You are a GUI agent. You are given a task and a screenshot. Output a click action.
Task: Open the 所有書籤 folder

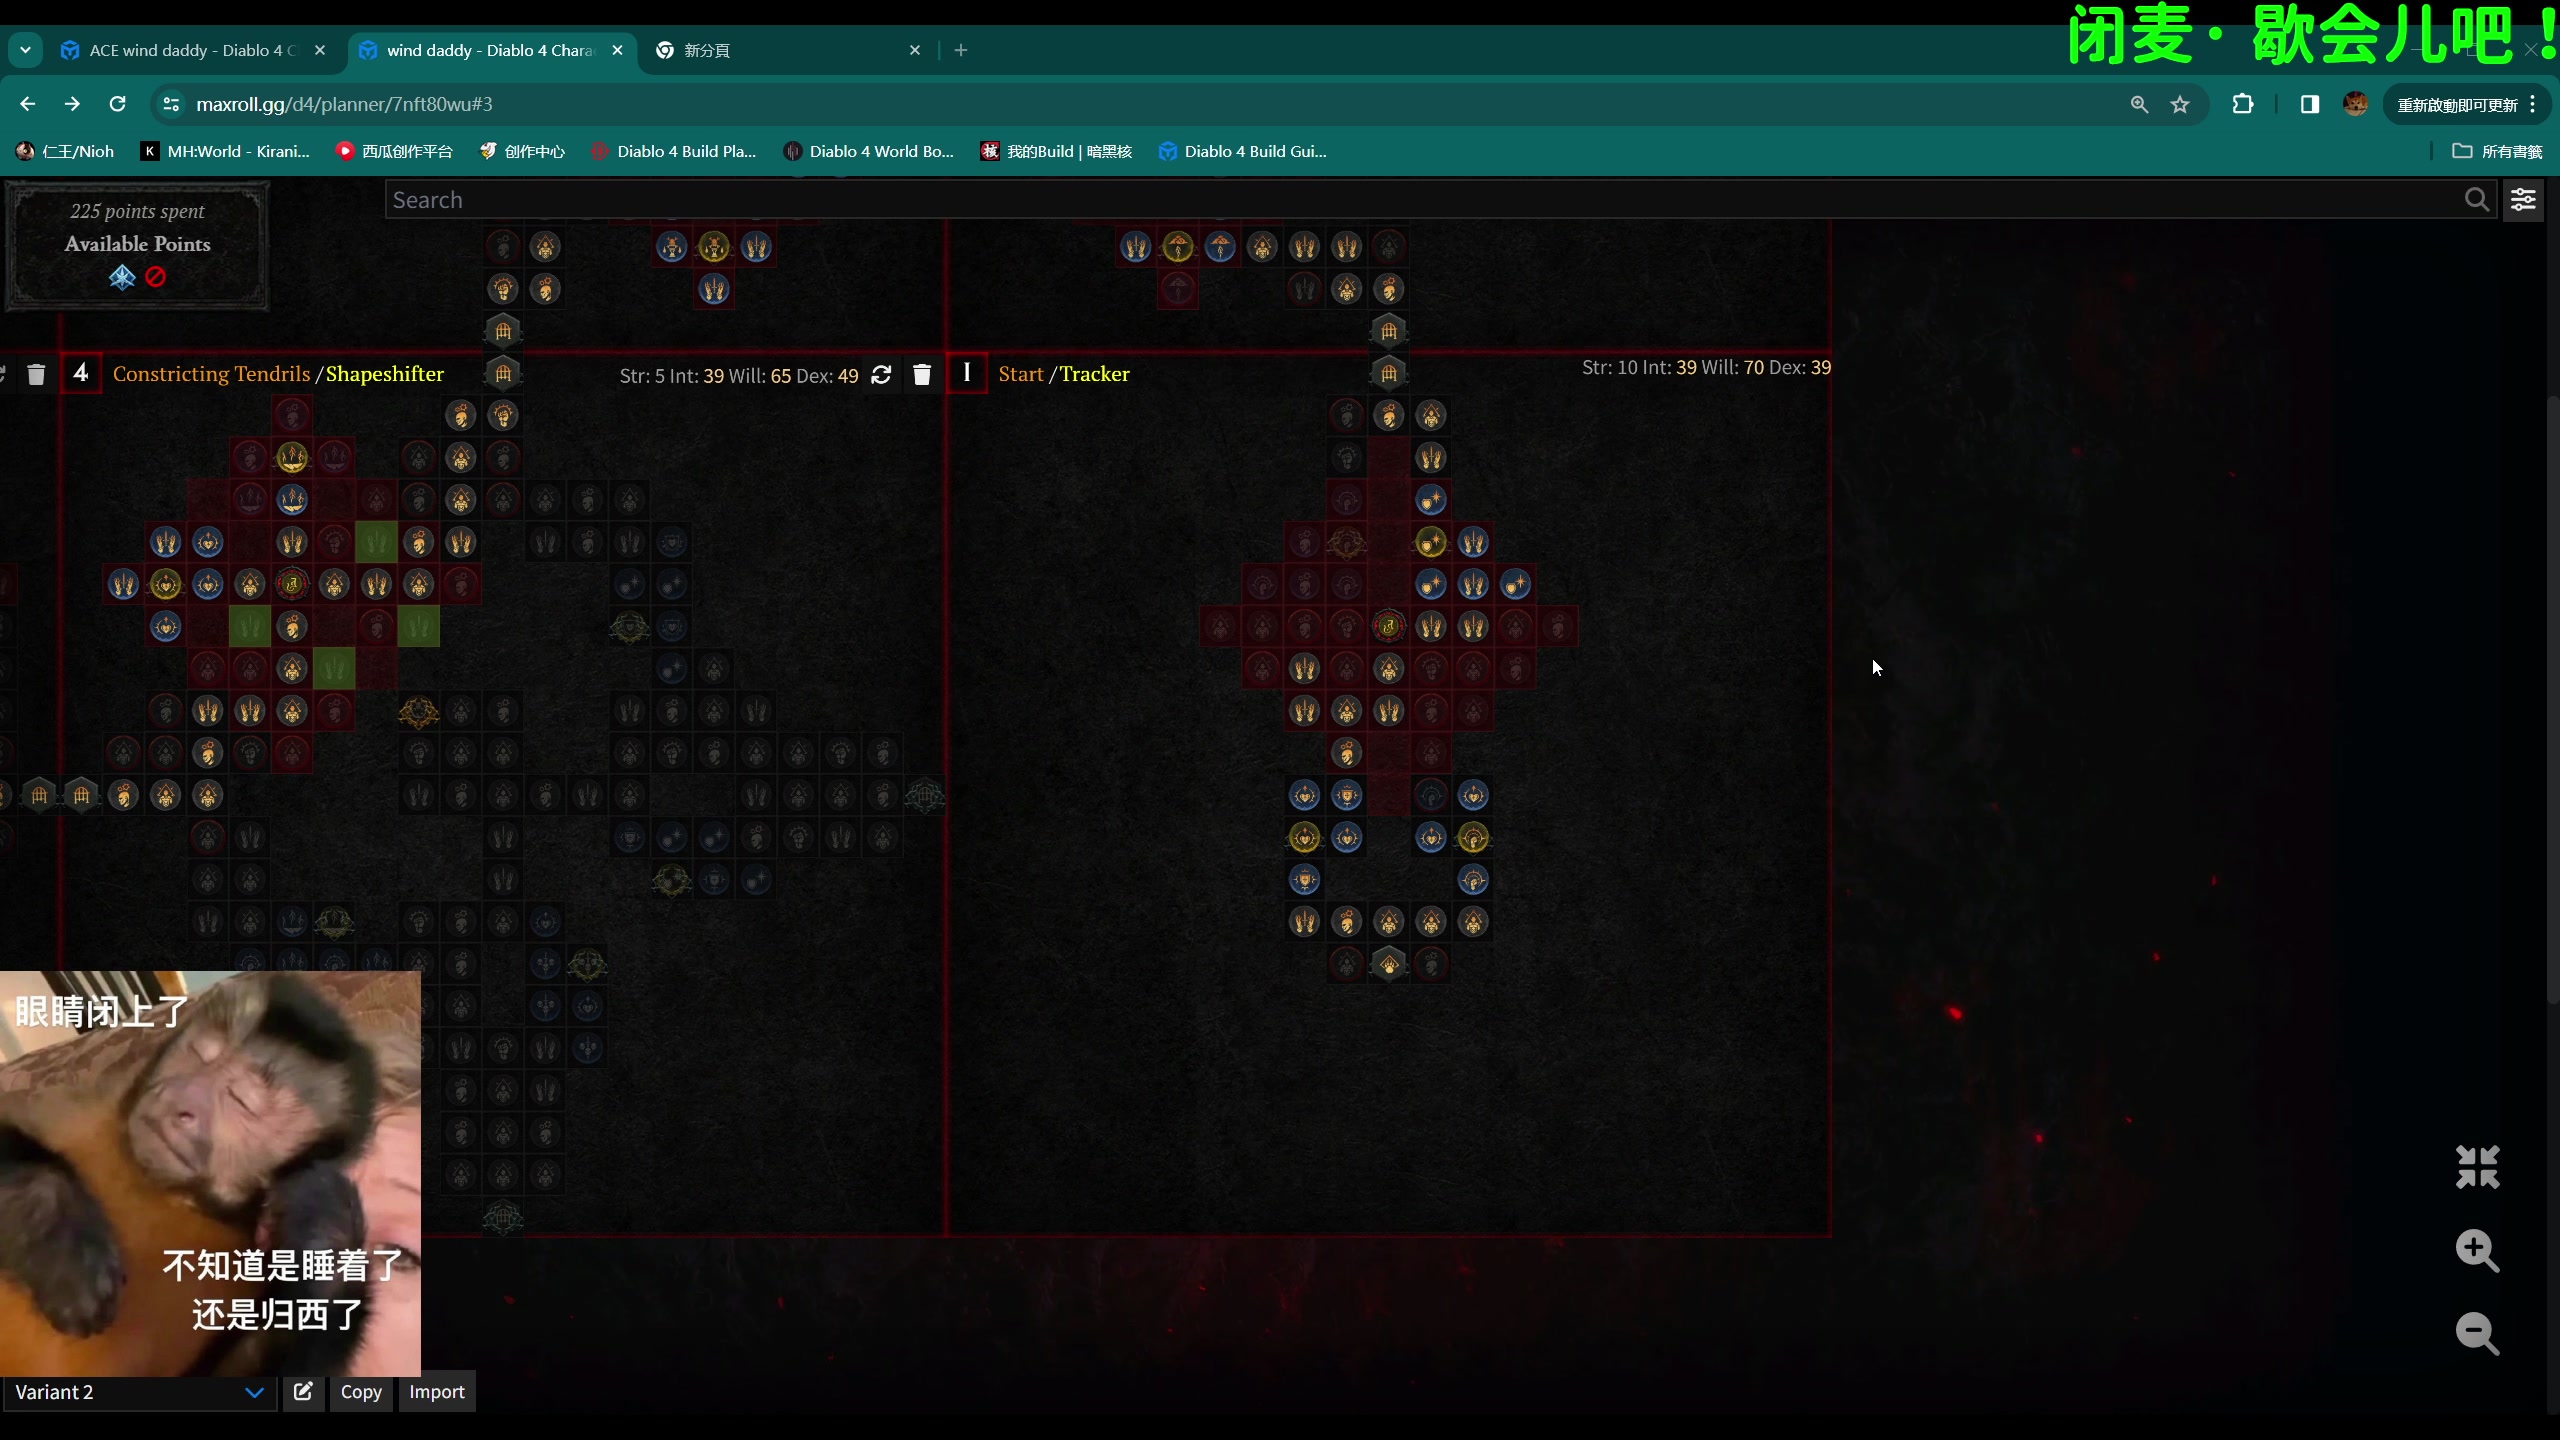pos(2497,151)
